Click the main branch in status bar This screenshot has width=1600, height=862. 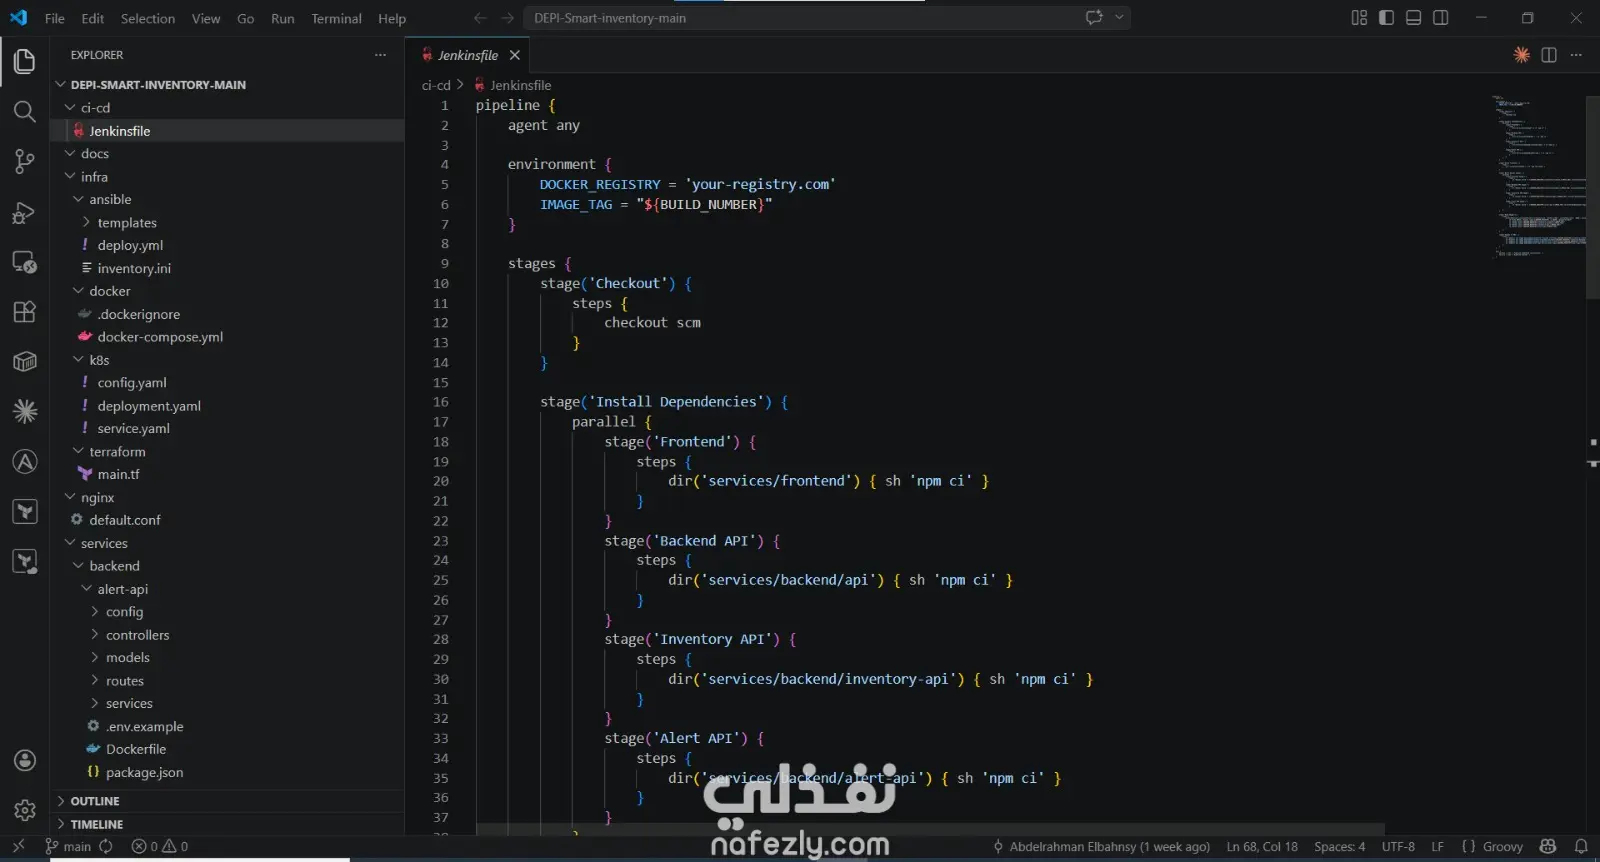[69, 847]
